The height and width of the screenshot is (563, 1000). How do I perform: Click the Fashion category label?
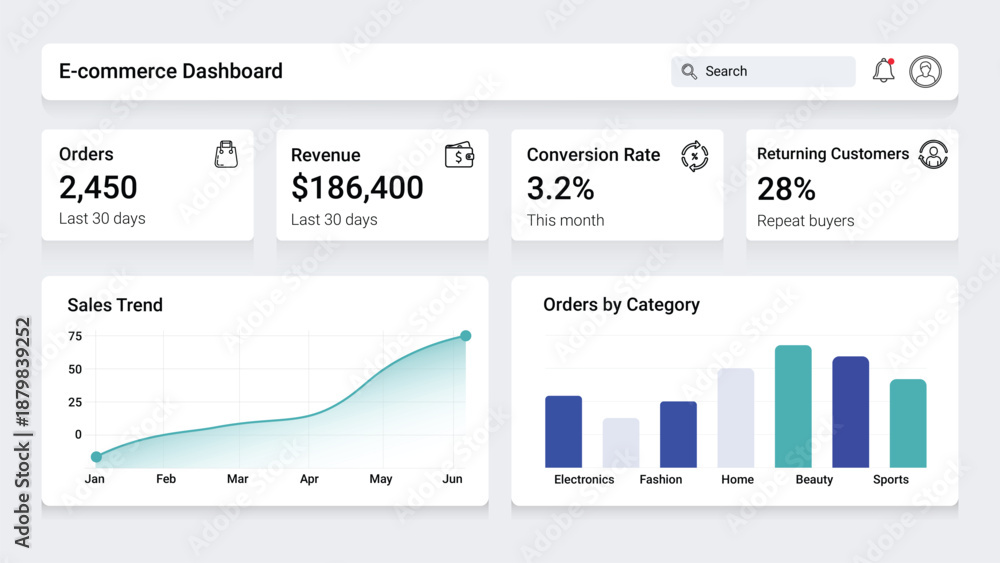point(661,479)
